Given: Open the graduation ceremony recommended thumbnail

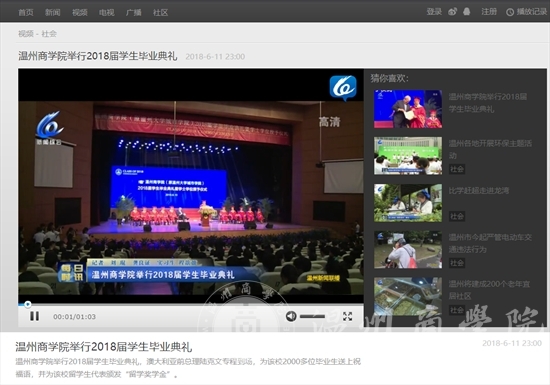Looking at the screenshot, I should (x=408, y=109).
